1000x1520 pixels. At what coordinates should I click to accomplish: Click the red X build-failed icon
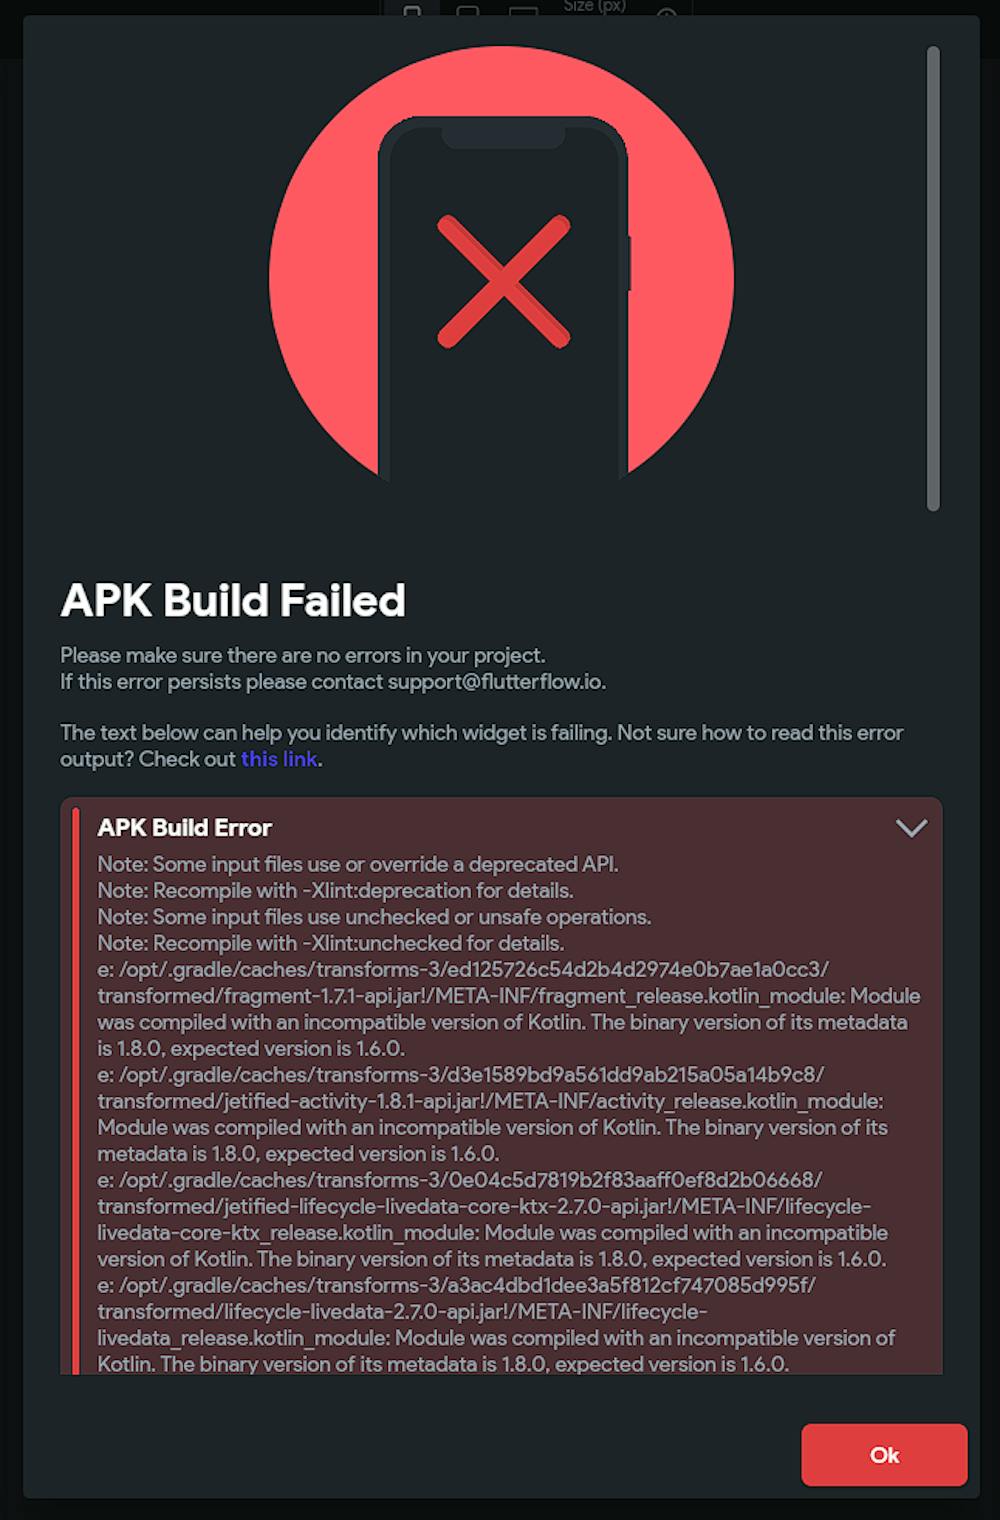pyautogui.click(x=503, y=281)
